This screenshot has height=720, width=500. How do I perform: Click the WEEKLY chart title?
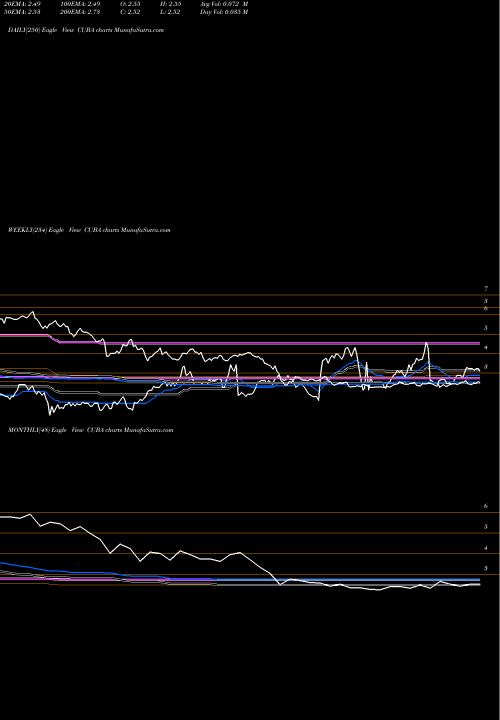click(89, 230)
